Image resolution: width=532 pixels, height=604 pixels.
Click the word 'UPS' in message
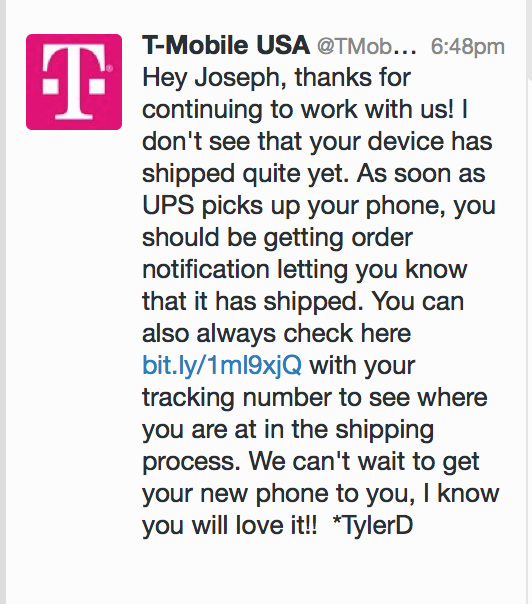168,205
